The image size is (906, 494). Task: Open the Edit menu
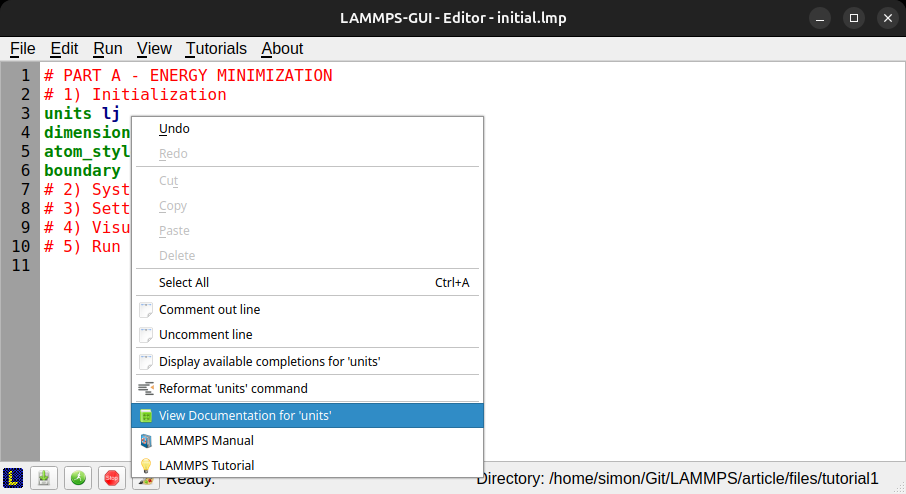(x=64, y=48)
